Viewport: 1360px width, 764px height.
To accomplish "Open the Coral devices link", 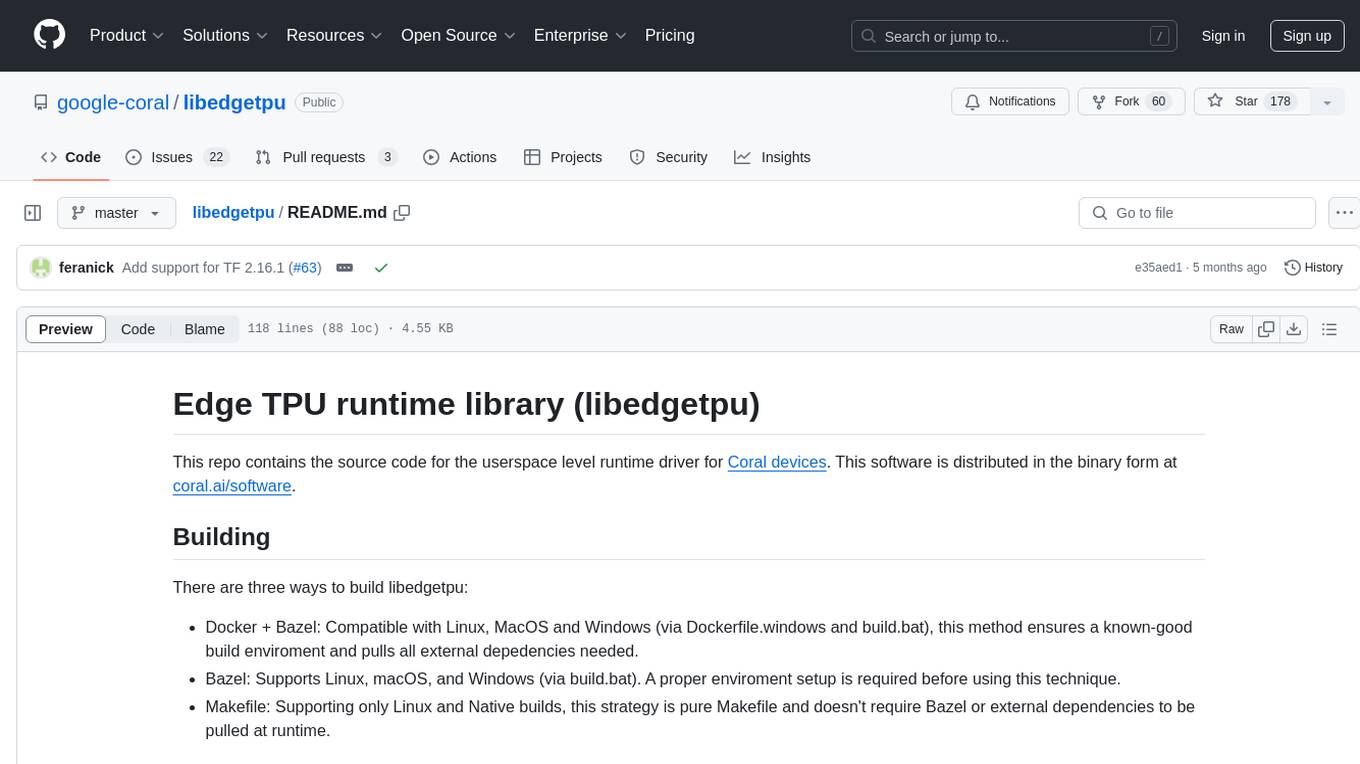I will (x=777, y=462).
